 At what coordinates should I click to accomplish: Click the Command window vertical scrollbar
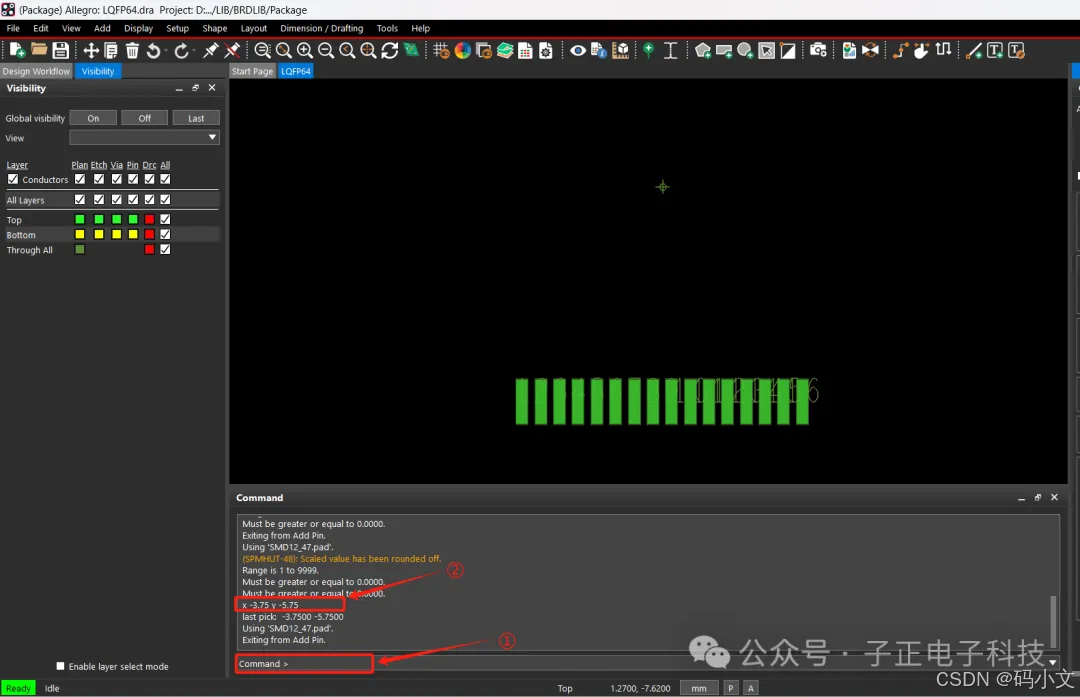coord(1052,620)
